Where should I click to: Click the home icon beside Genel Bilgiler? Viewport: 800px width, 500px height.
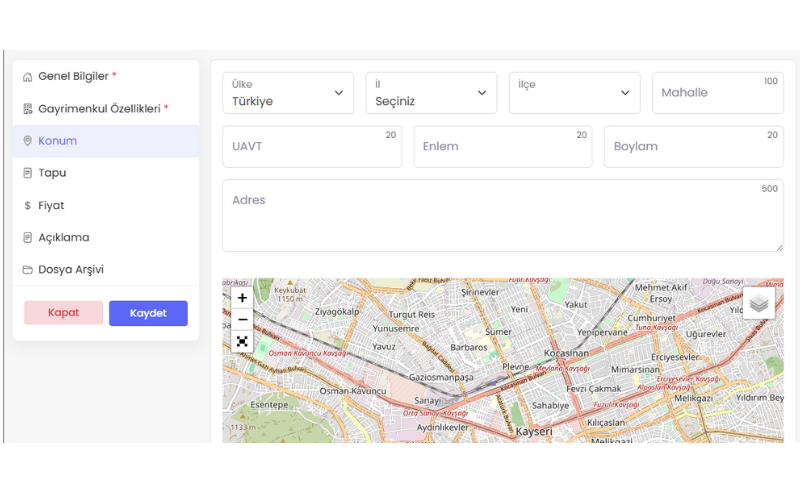tap(28, 77)
